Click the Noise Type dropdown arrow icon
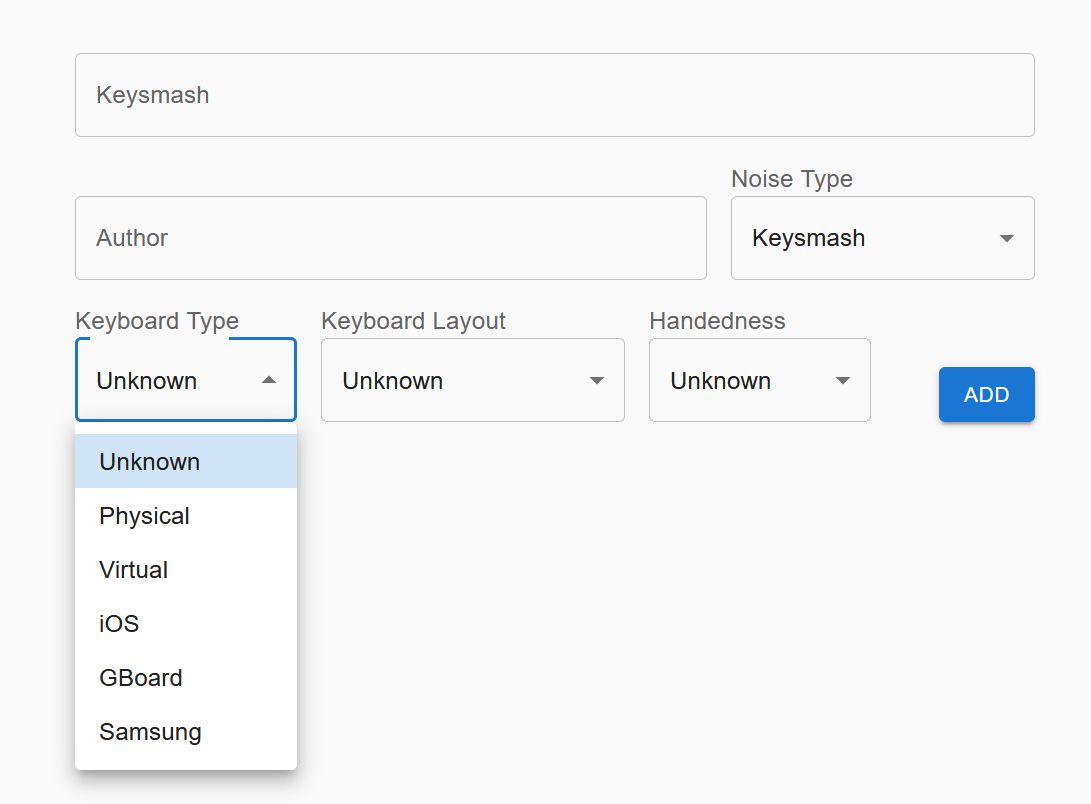This screenshot has width=1091, height=804. pos(1007,238)
